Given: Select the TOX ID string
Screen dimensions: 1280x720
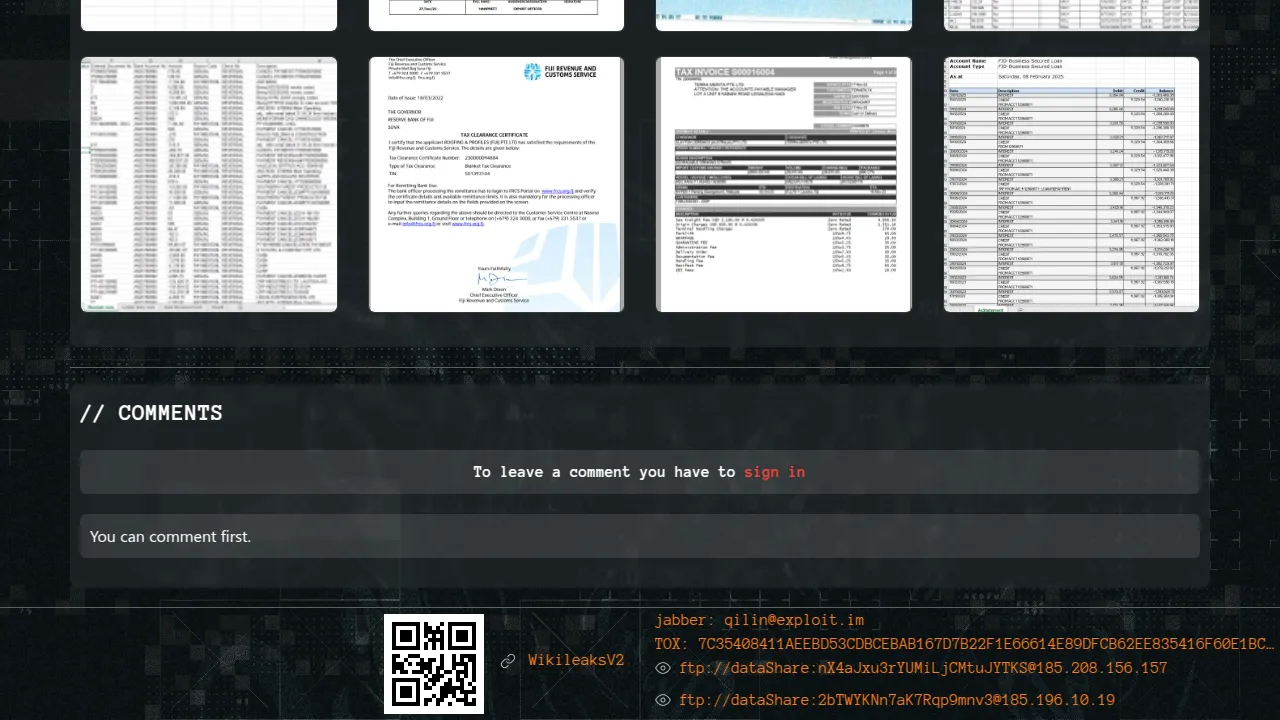Looking at the screenshot, I should pyautogui.click(x=964, y=644).
